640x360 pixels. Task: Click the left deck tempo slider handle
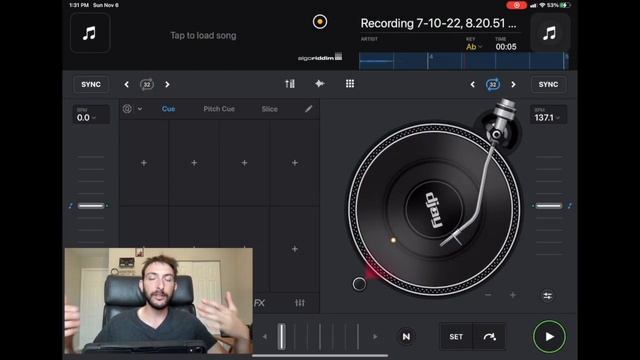91,206
